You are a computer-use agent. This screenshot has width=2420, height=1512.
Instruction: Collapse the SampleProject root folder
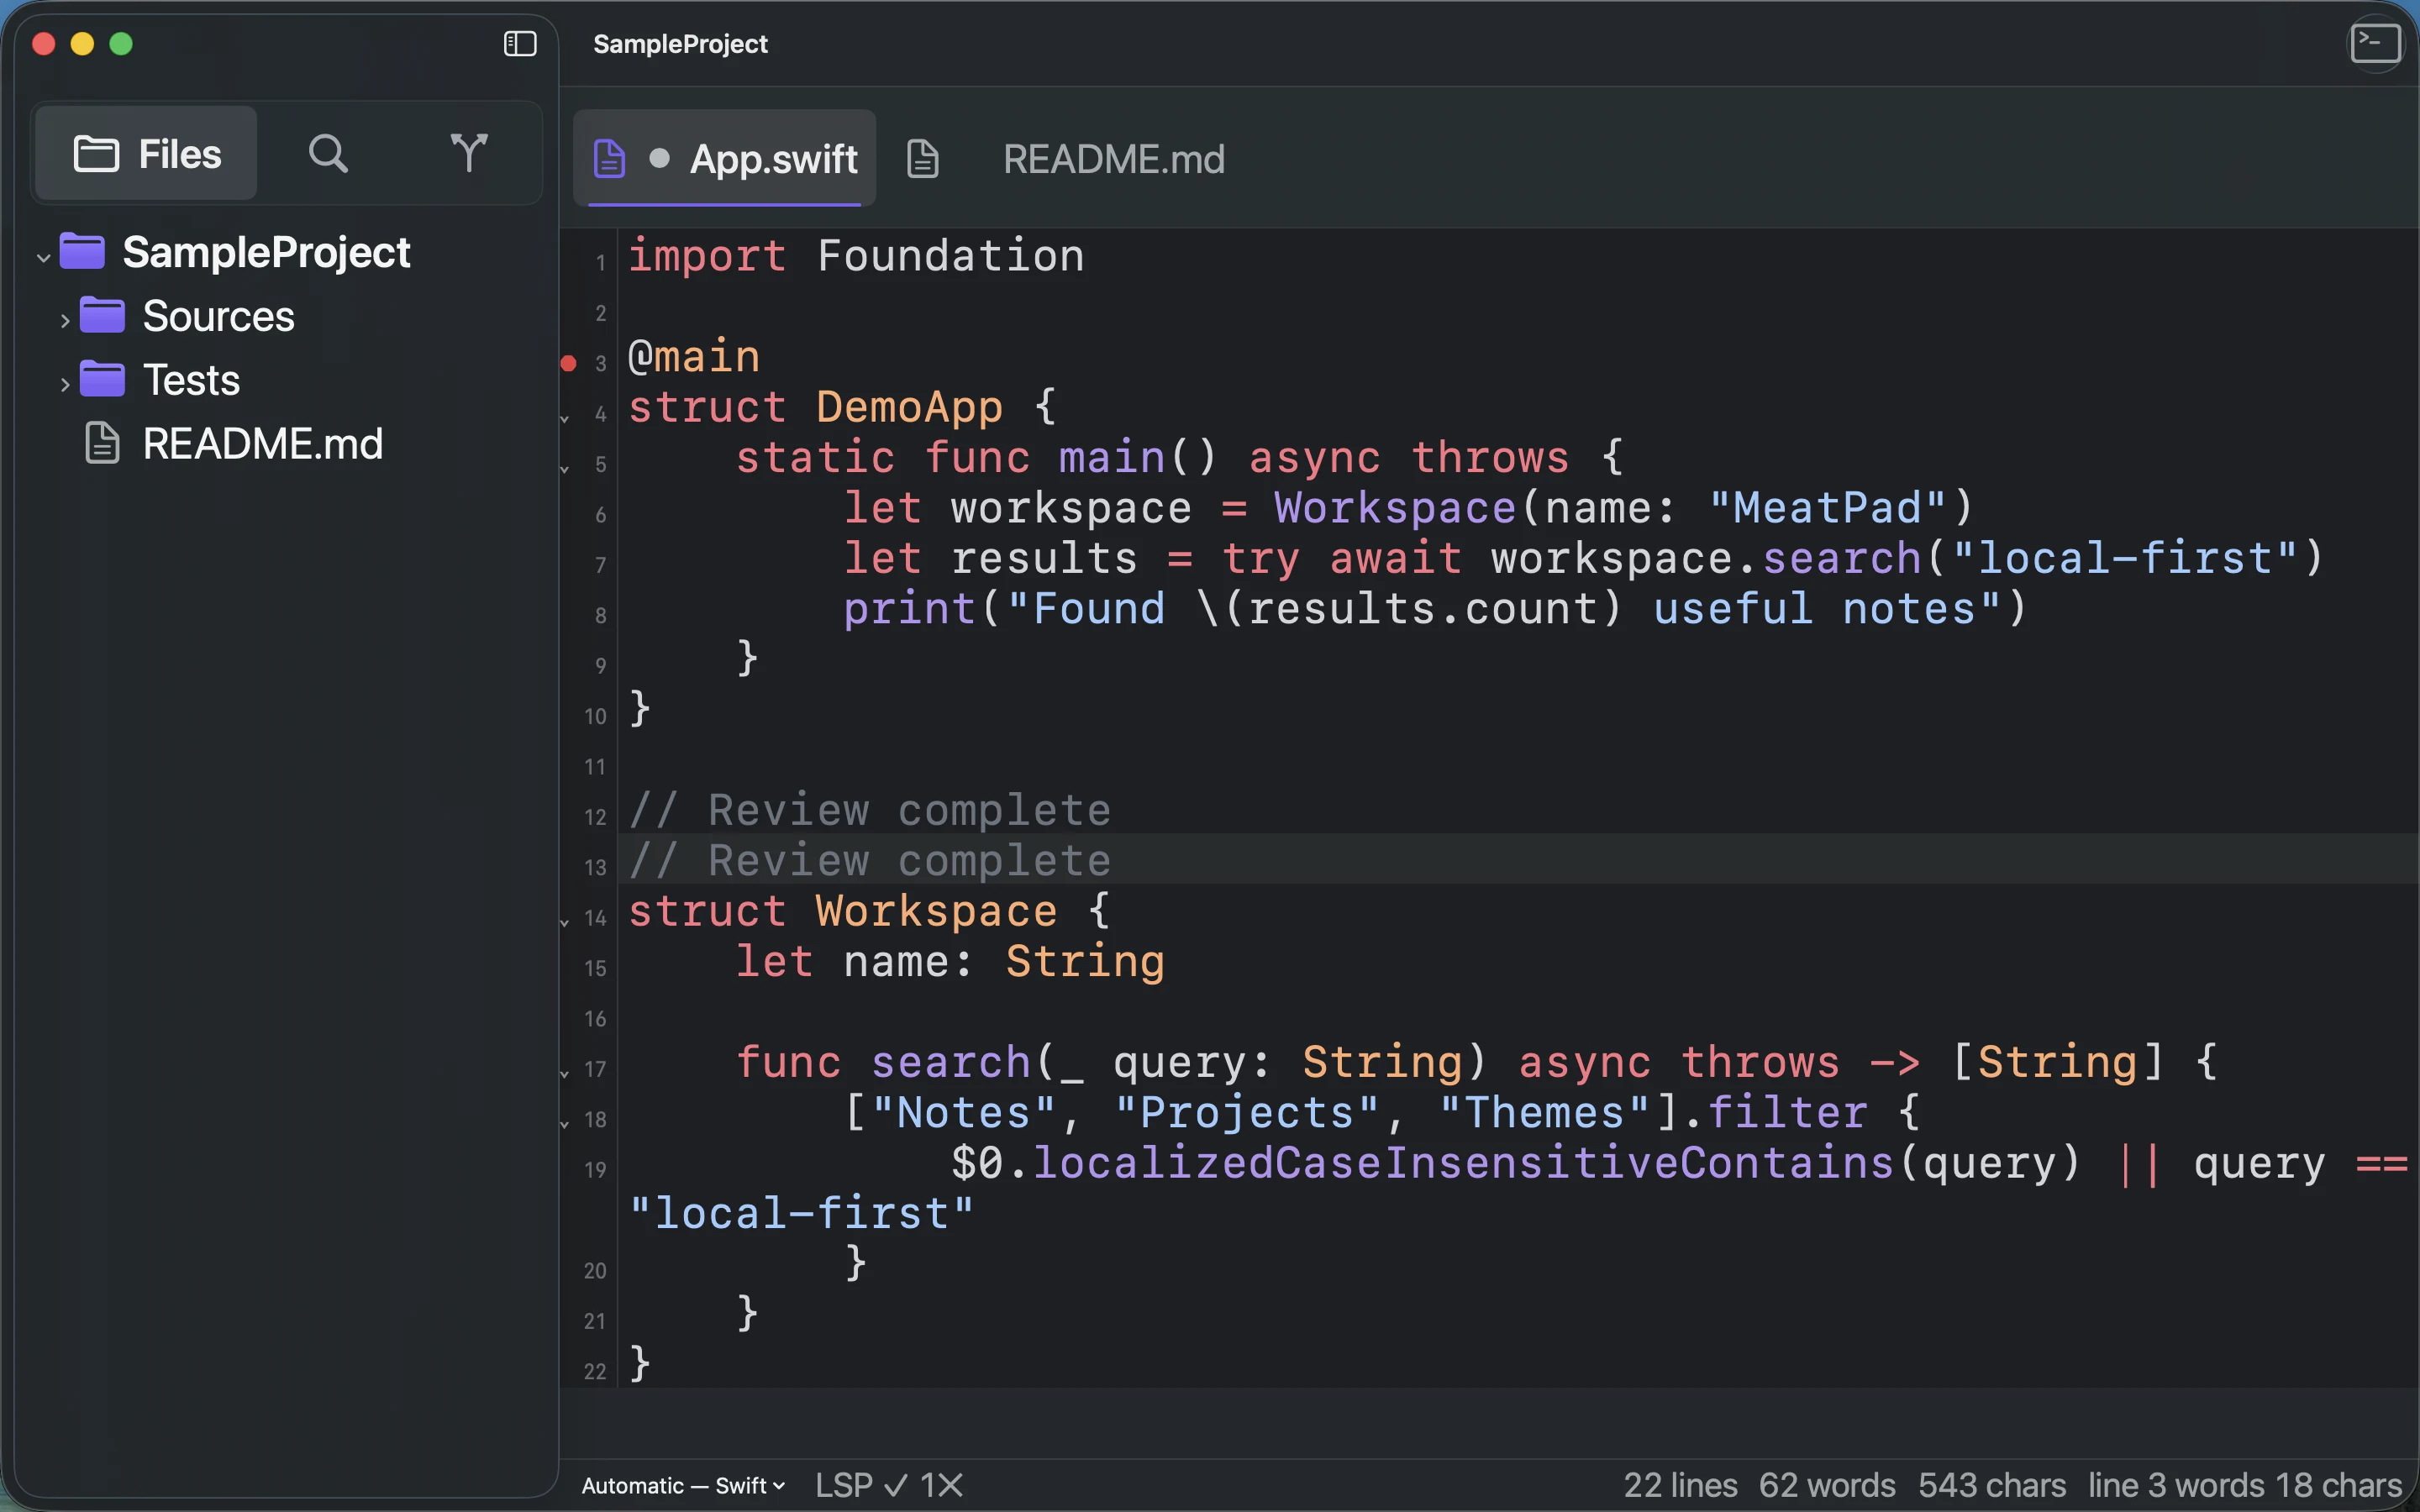click(43, 257)
